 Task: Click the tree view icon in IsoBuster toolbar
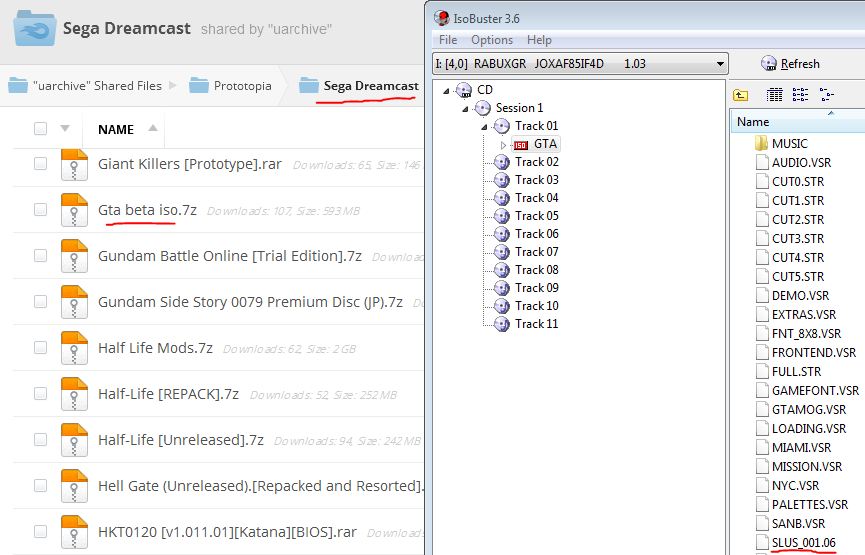tap(826, 95)
